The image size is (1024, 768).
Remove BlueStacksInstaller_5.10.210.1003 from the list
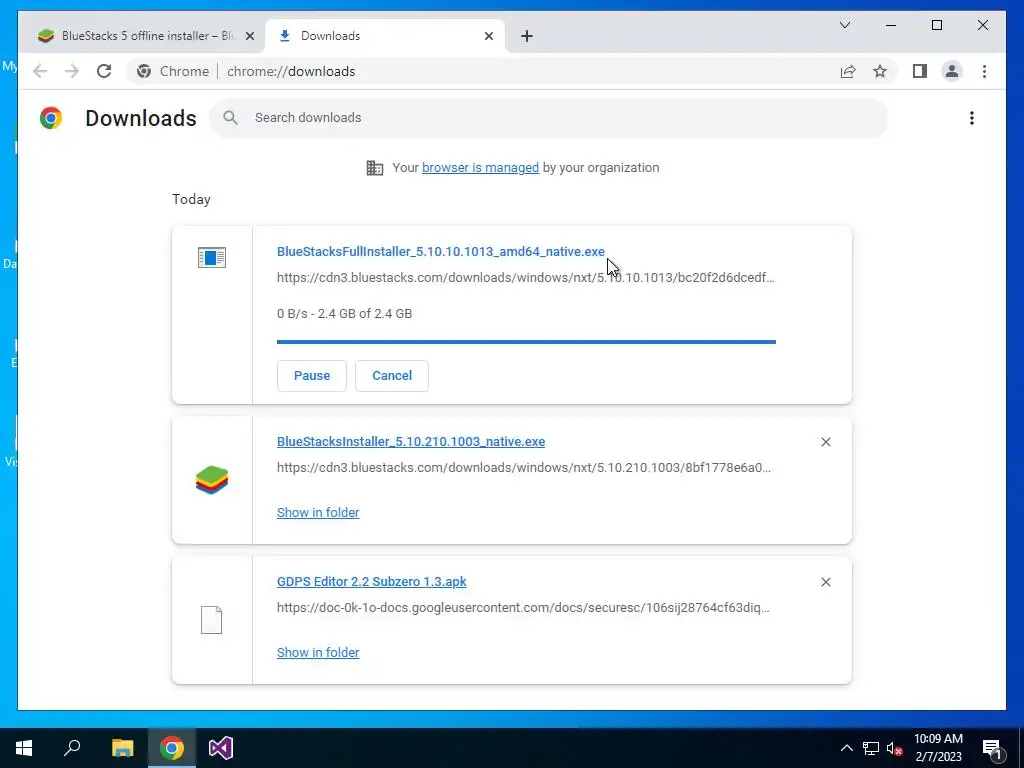[825, 442]
